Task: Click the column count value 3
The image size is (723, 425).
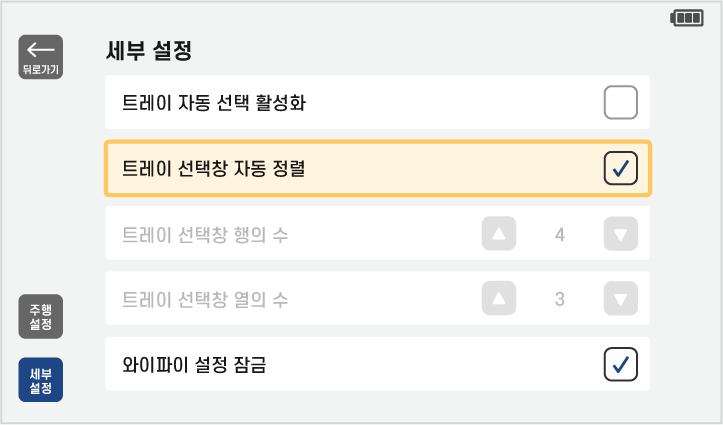Action: point(560,298)
